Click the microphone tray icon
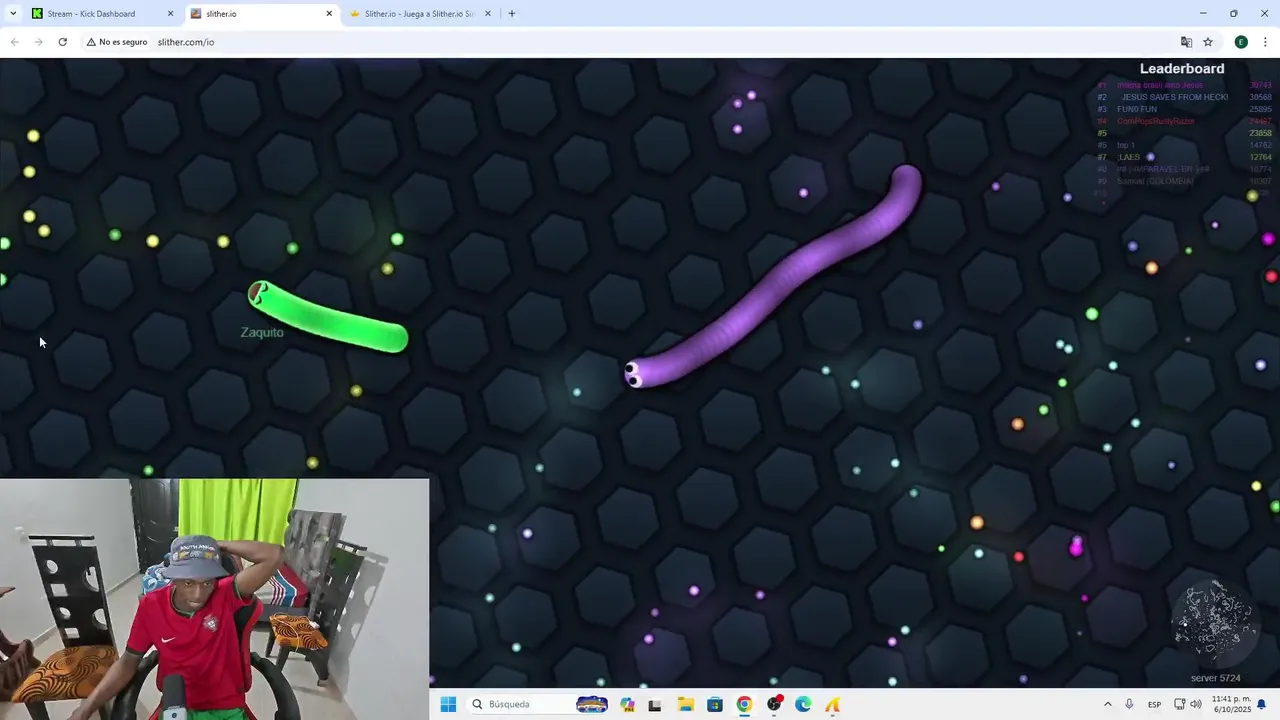 pyautogui.click(x=1129, y=704)
